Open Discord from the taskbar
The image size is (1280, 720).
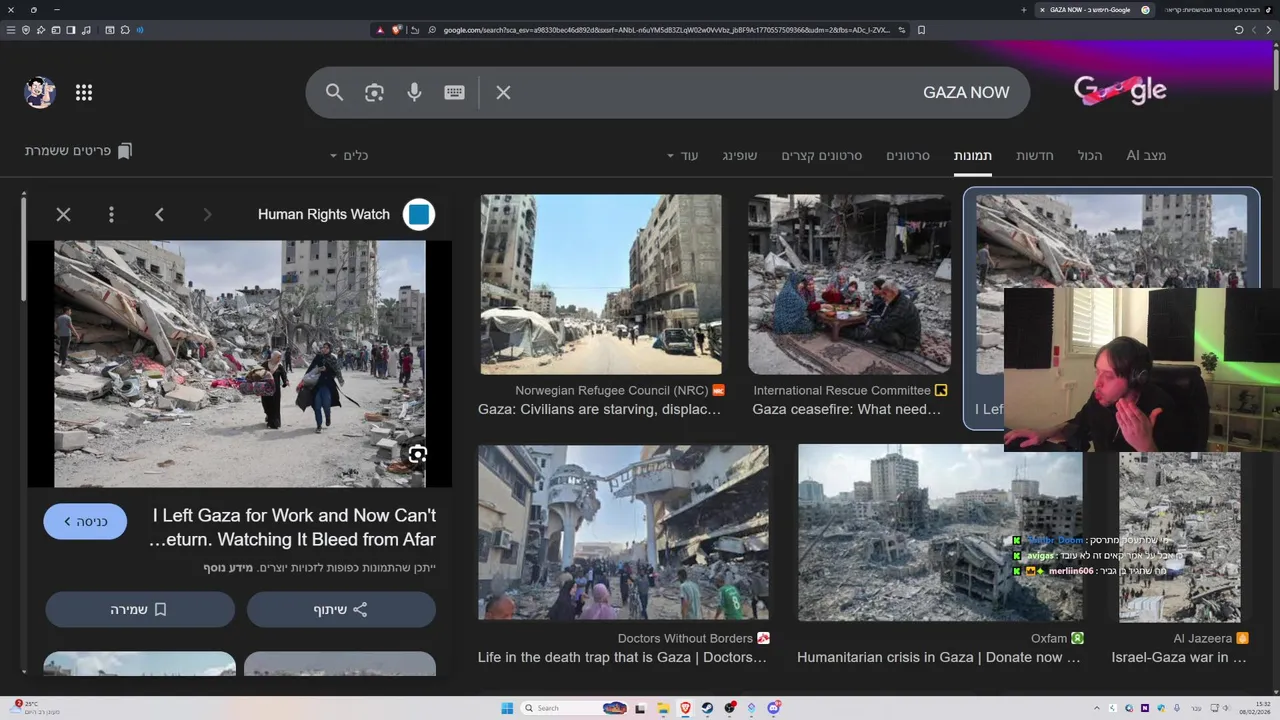tap(773, 708)
